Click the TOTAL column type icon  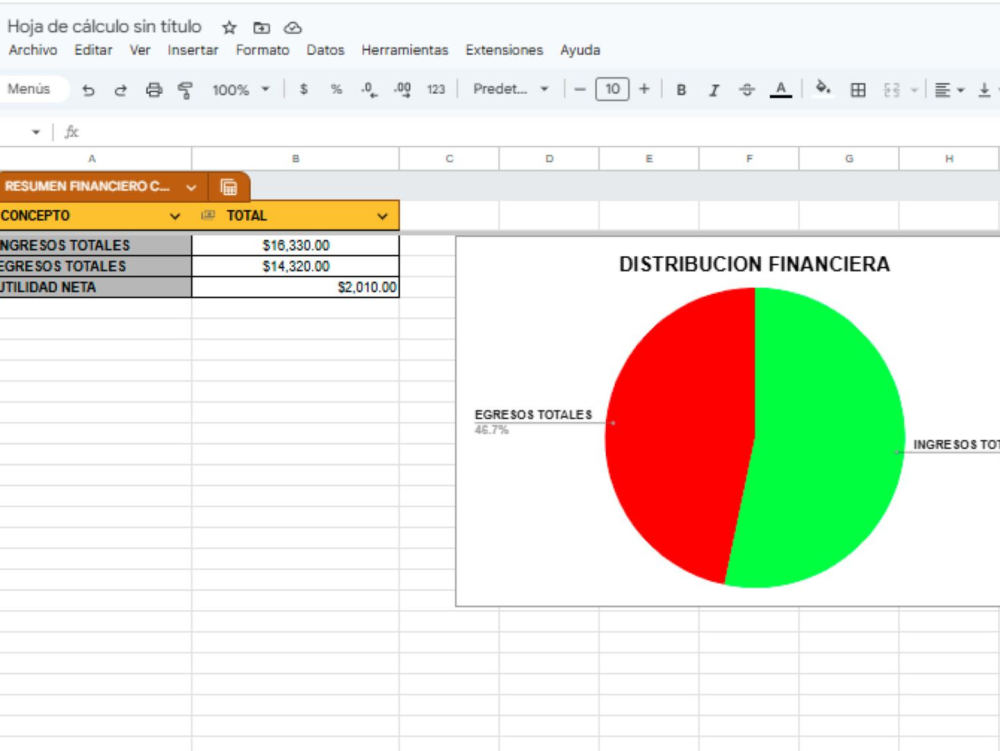(208, 215)
